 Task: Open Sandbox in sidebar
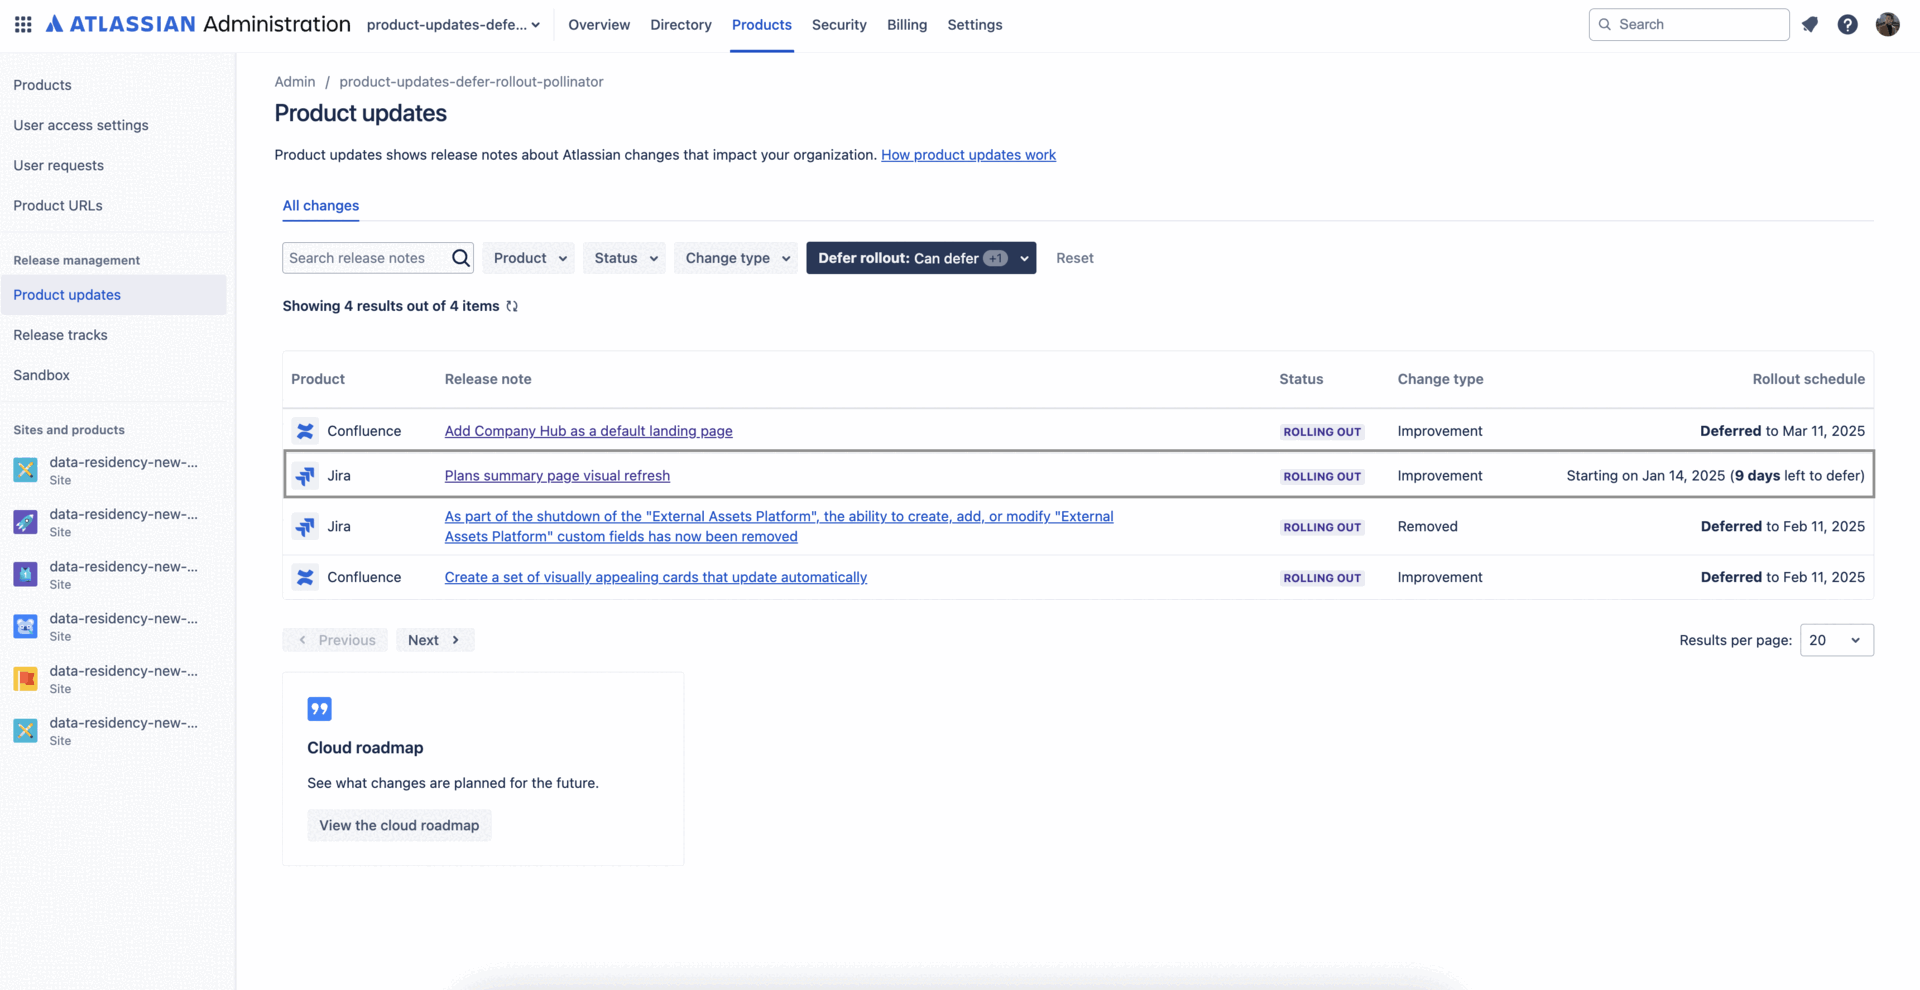click(41, 375)
